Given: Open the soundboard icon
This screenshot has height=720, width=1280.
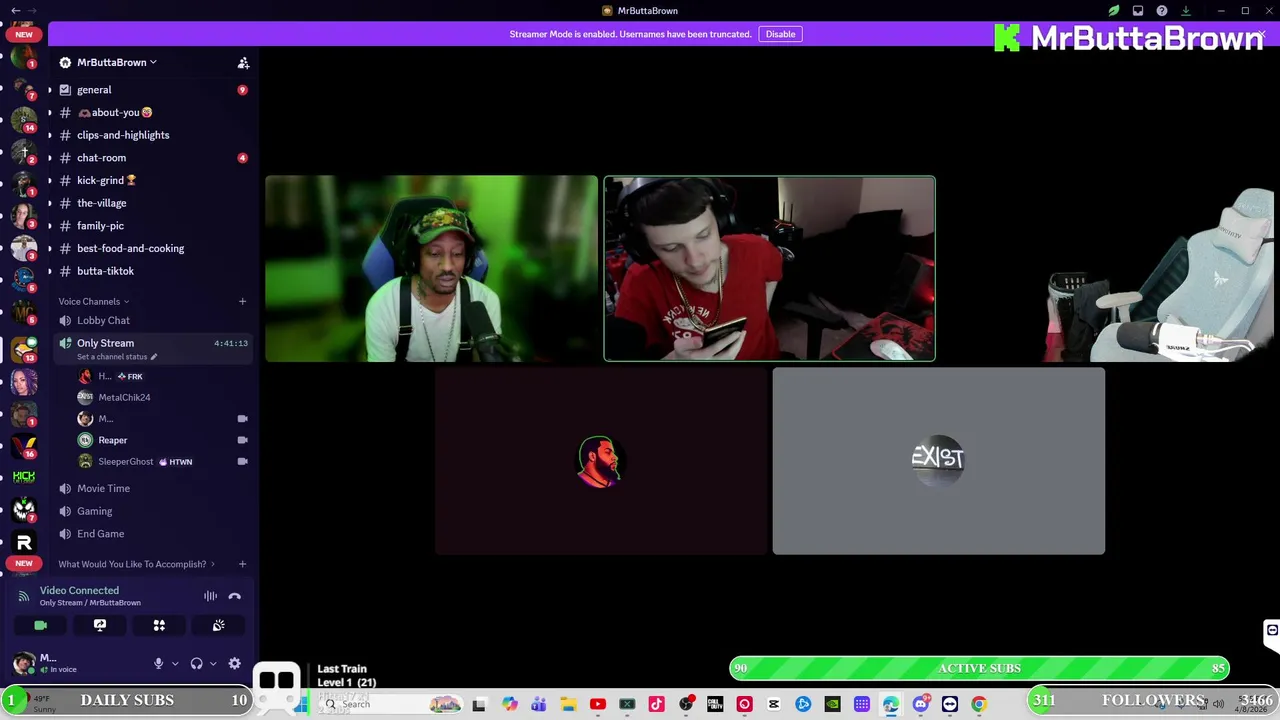Looking at the screenshot, I should pyautogui.click(x=218, y=625).
